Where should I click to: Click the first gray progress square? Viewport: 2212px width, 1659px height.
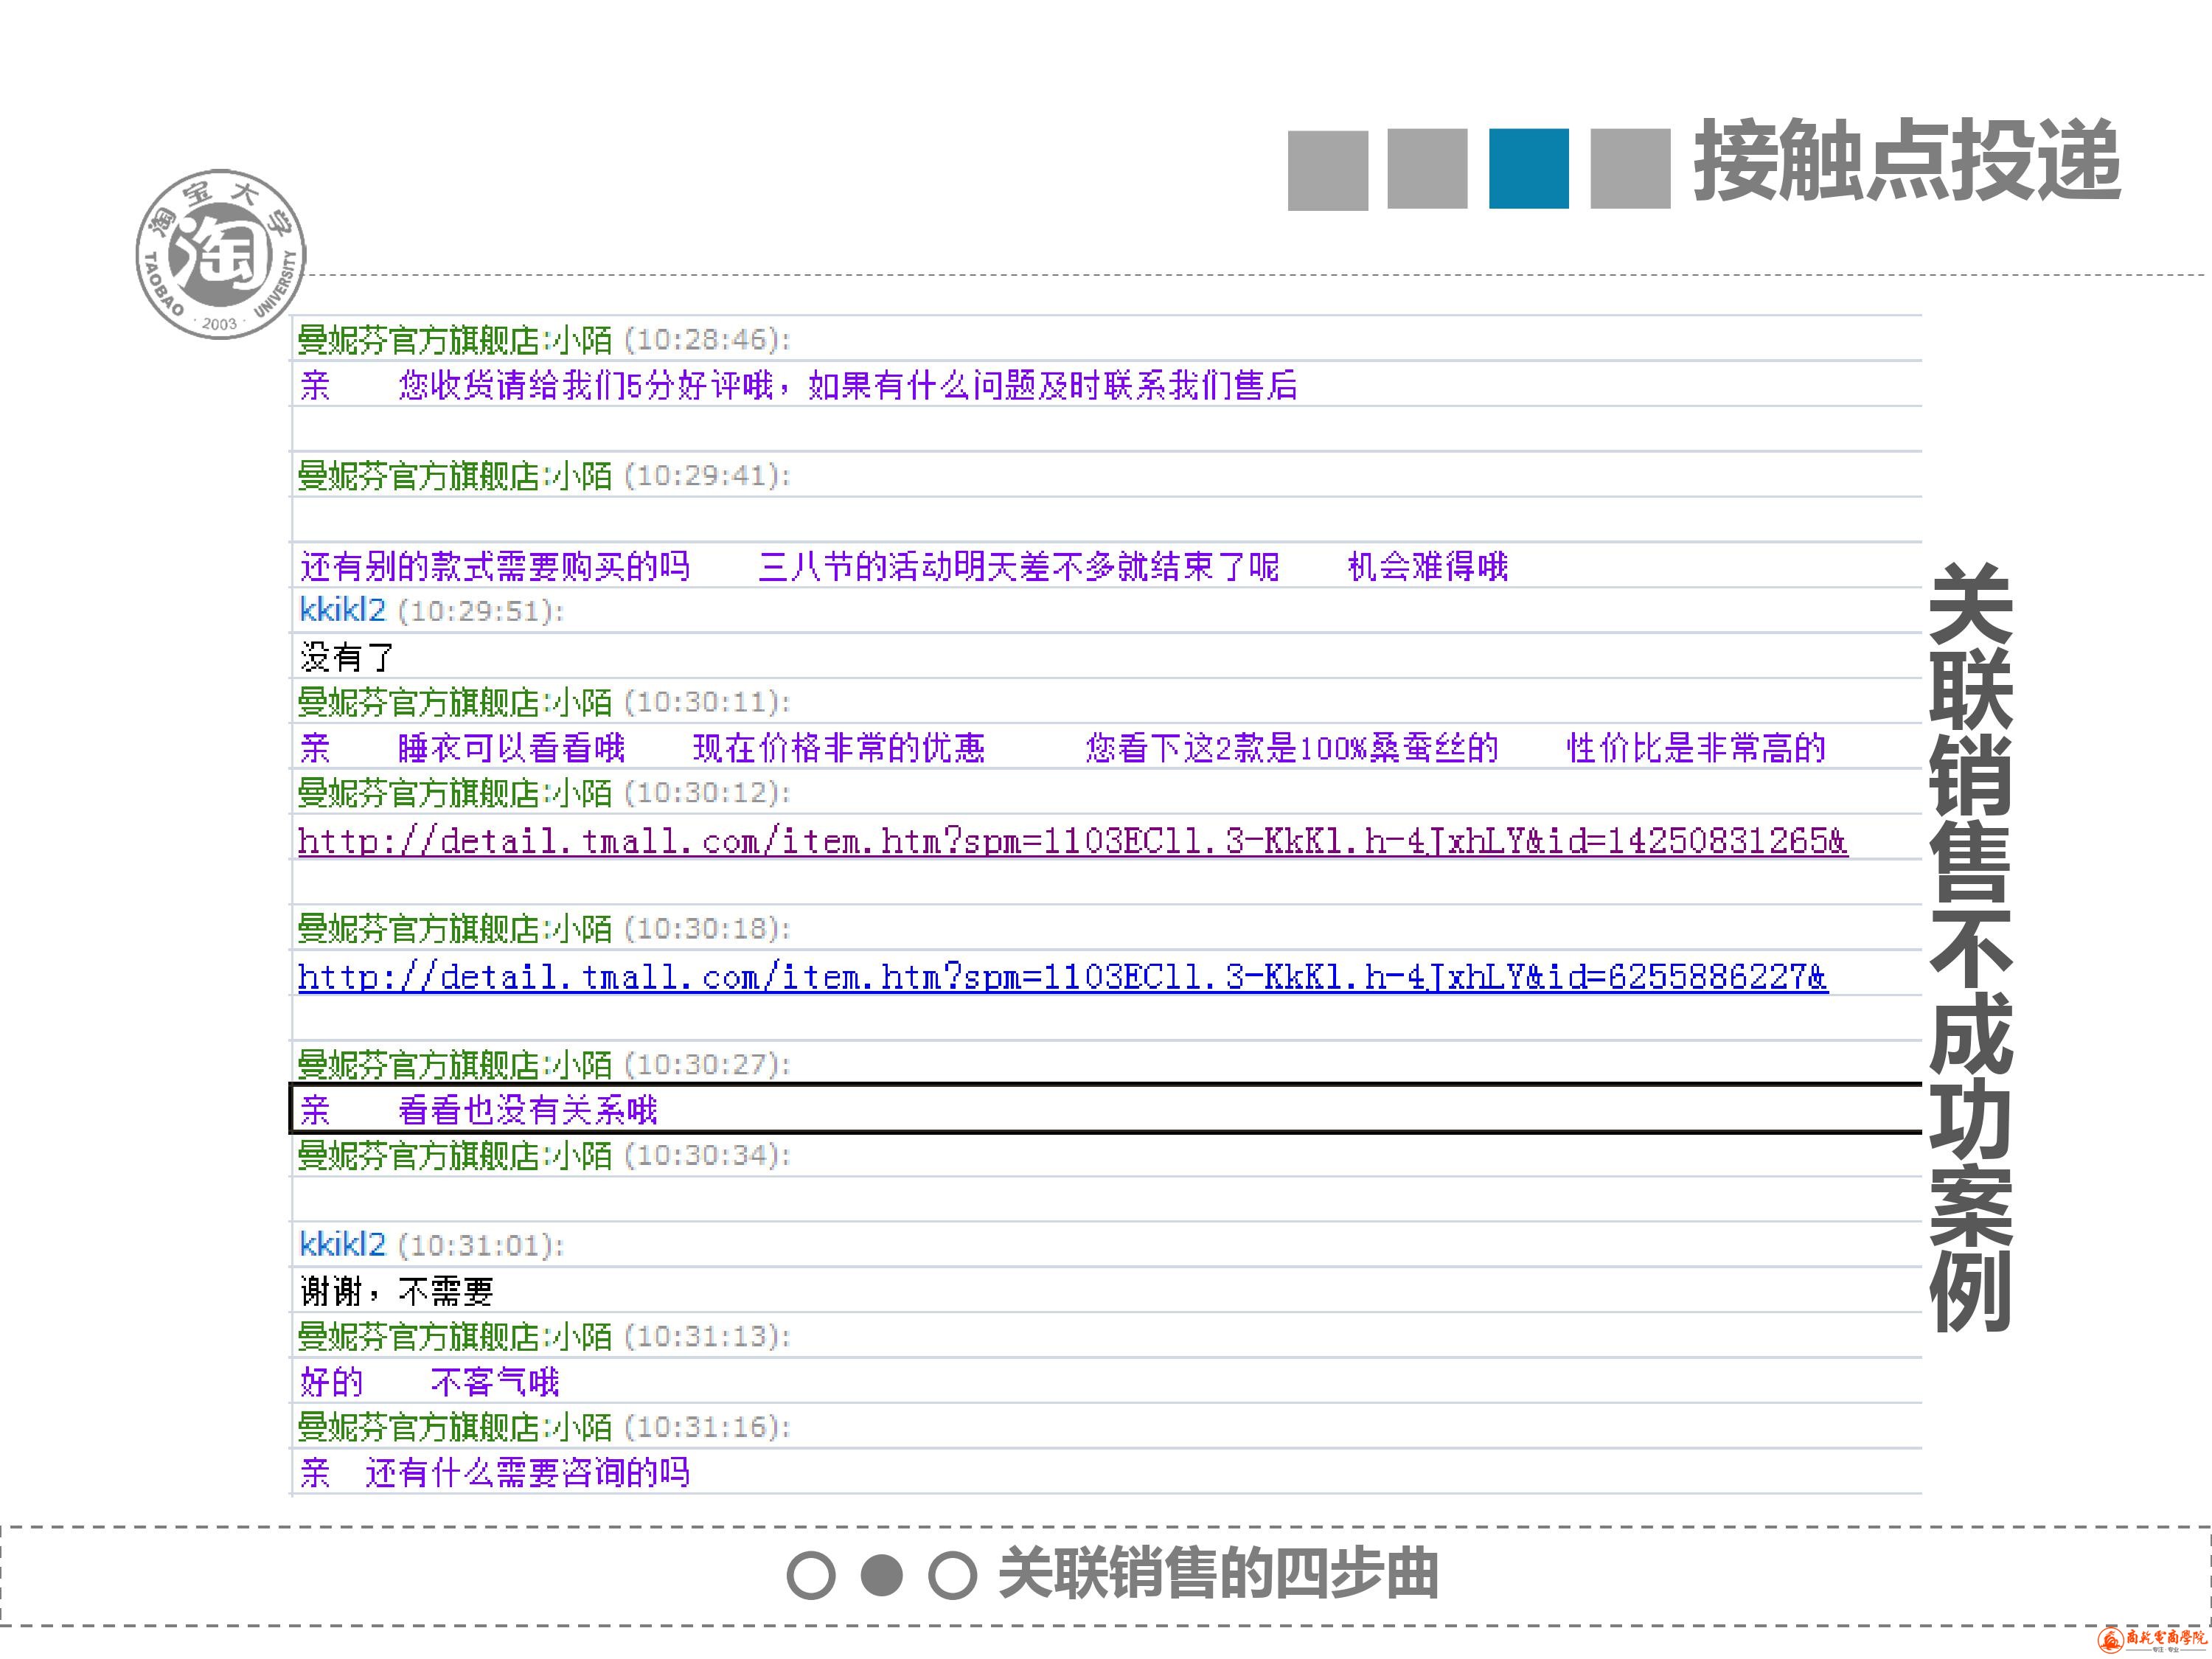click(x=1327, y=170)
